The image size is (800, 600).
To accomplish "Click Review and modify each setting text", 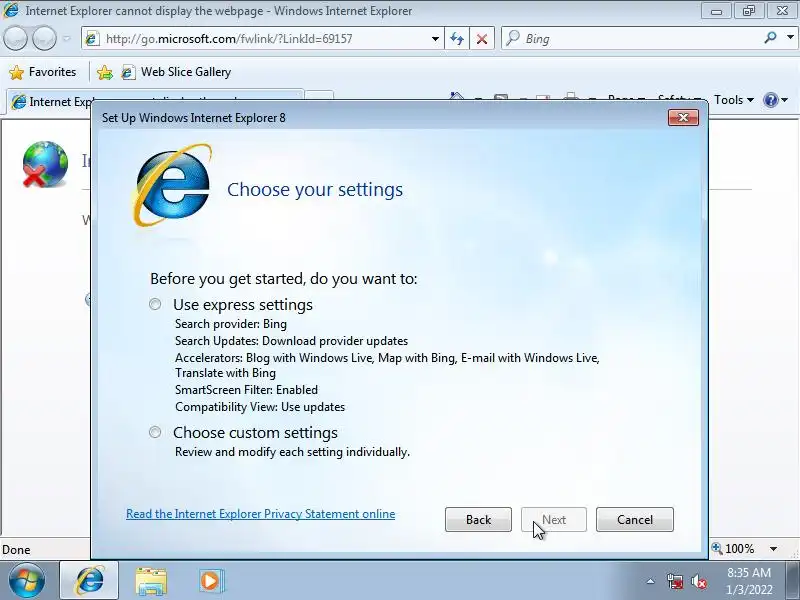I will click(292, 452).
